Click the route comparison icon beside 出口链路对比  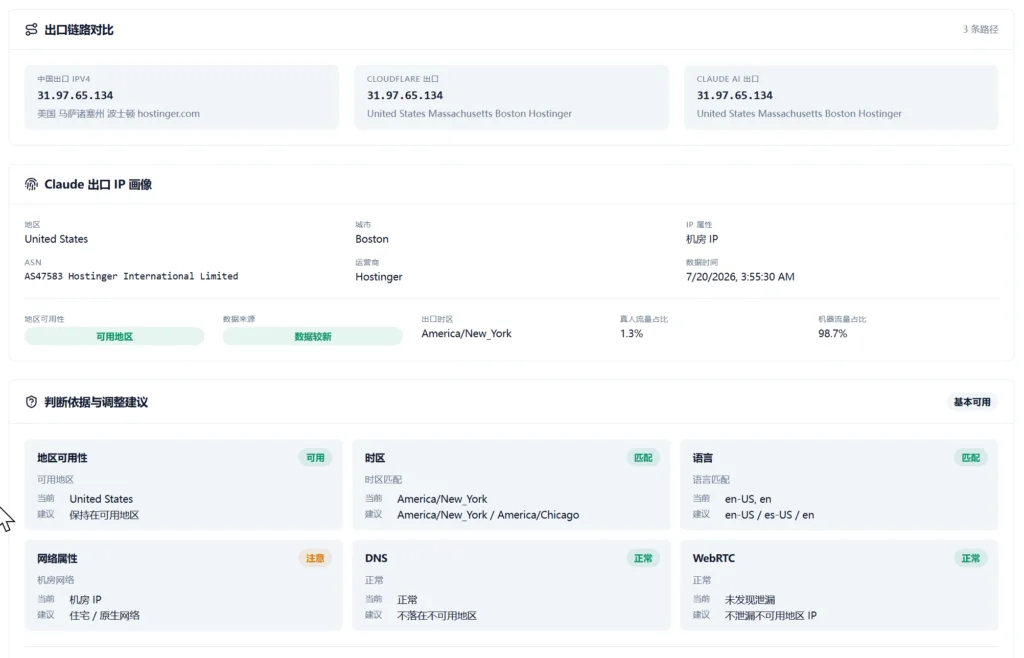pos(31,29)
